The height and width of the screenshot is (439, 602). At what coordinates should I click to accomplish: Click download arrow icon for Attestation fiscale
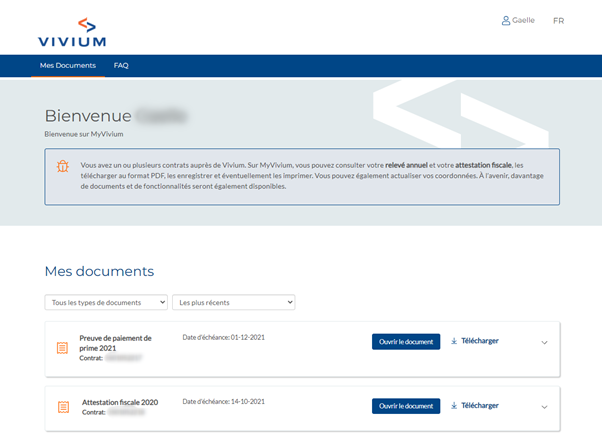tap(454, 405)
